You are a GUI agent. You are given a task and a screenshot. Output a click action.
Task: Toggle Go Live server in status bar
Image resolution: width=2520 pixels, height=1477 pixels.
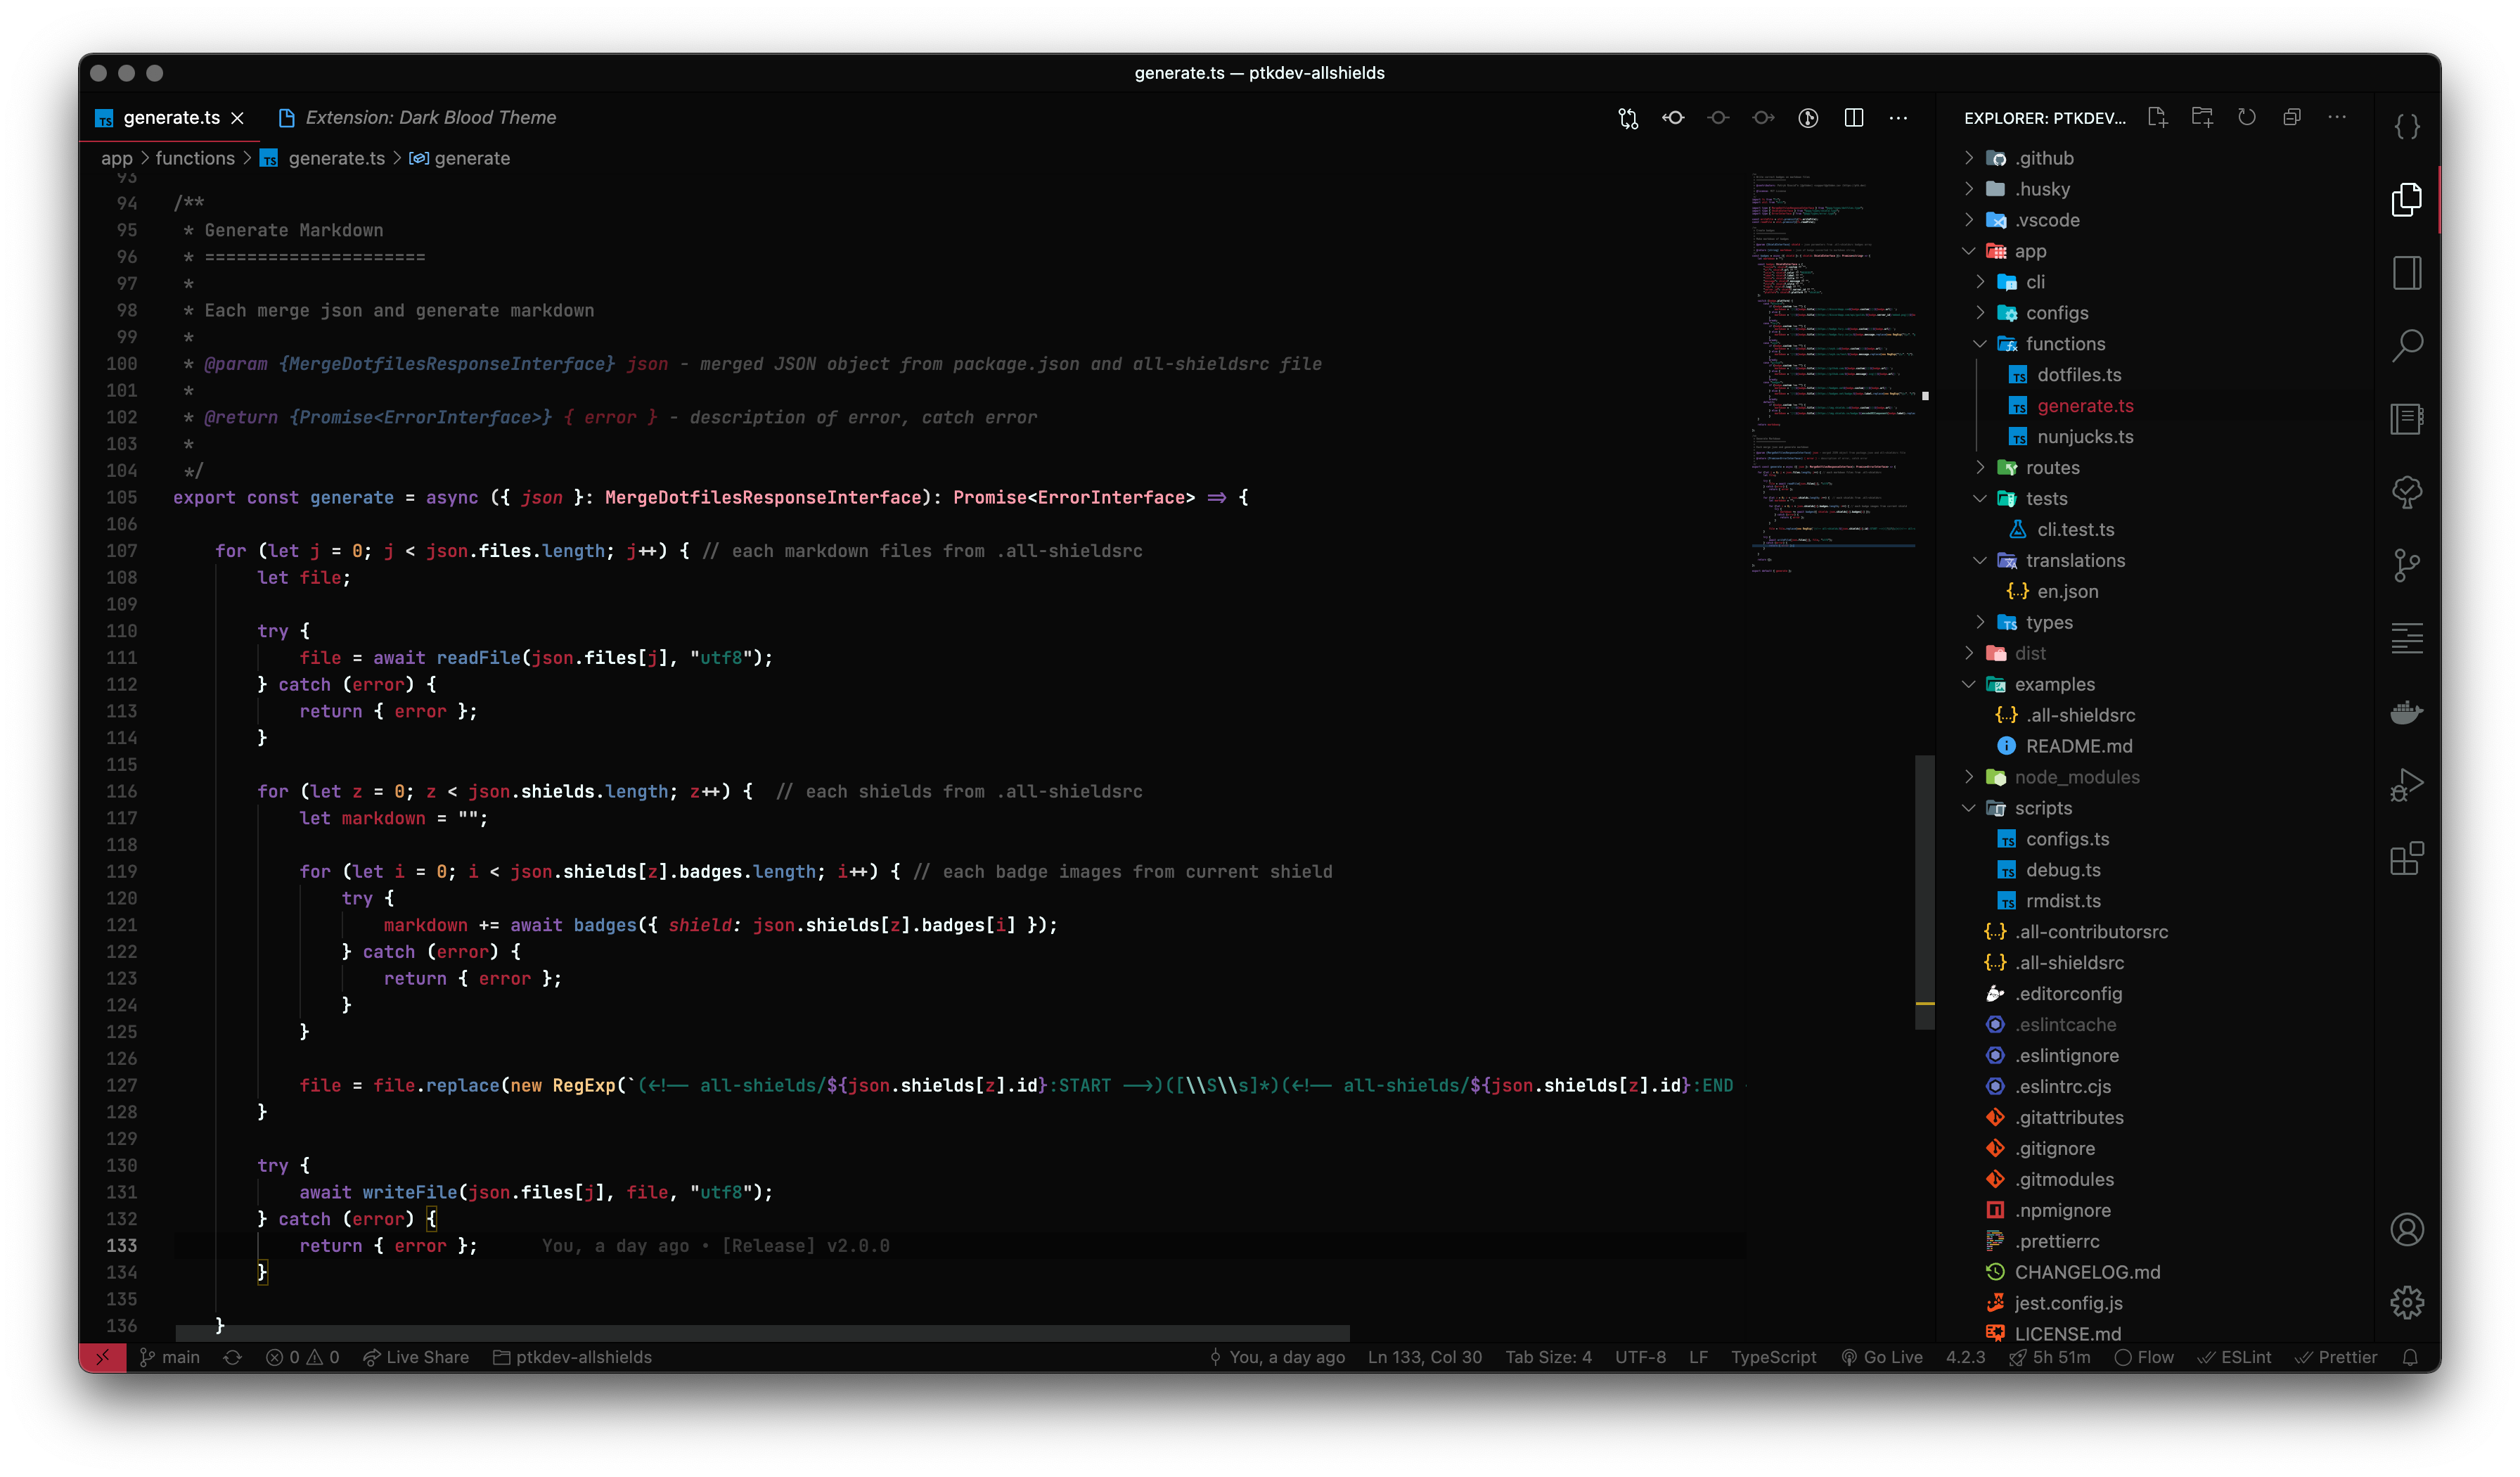[1882, 1357]
